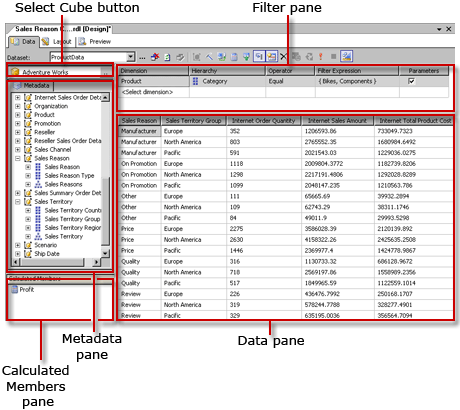
Task: Switch to the Preview tab
Action: coord(95,42)
